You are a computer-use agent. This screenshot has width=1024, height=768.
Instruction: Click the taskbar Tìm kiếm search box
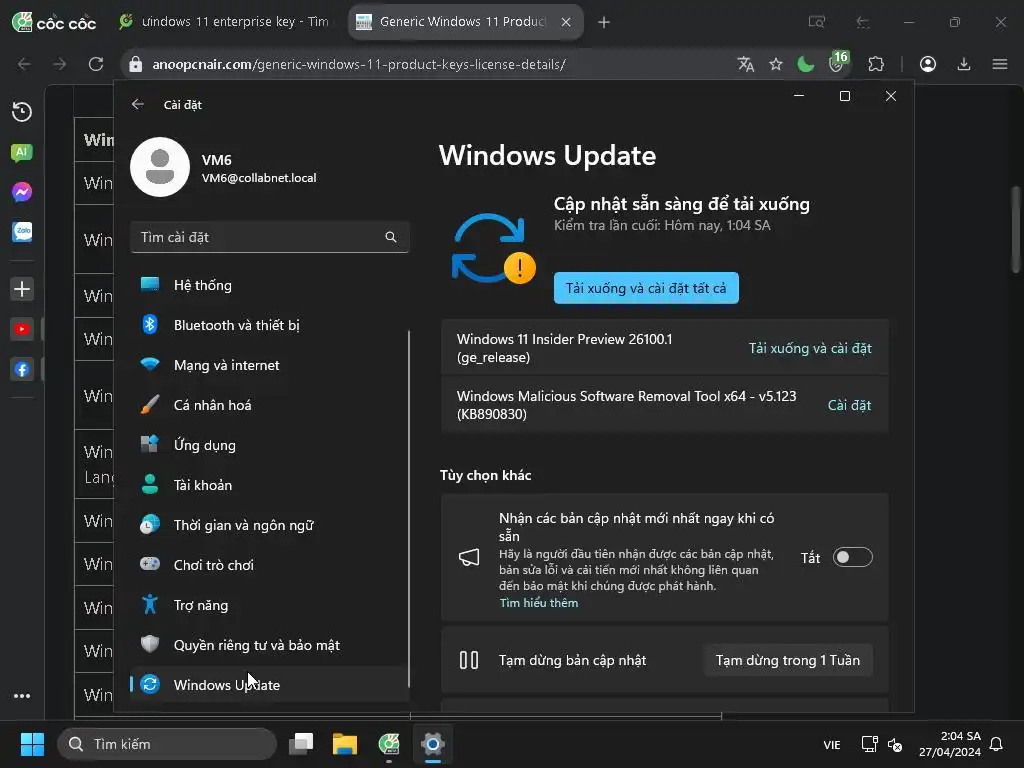[x=167, y=744]
